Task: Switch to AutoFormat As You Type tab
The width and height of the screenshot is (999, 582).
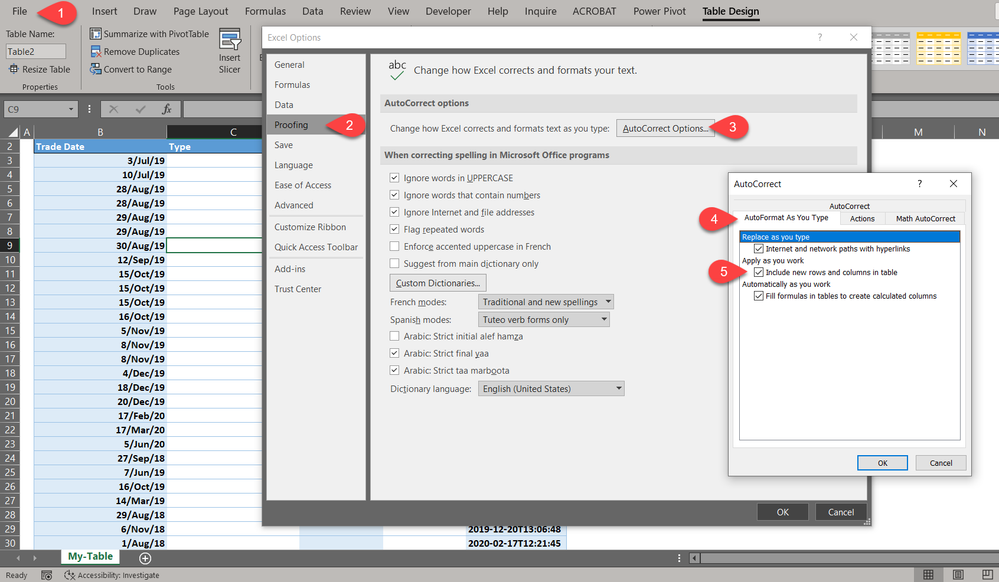Action: coord(786,218)
